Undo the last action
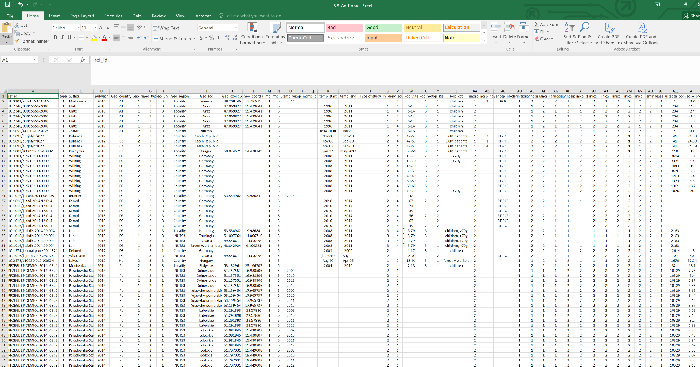 coord(21,4)
